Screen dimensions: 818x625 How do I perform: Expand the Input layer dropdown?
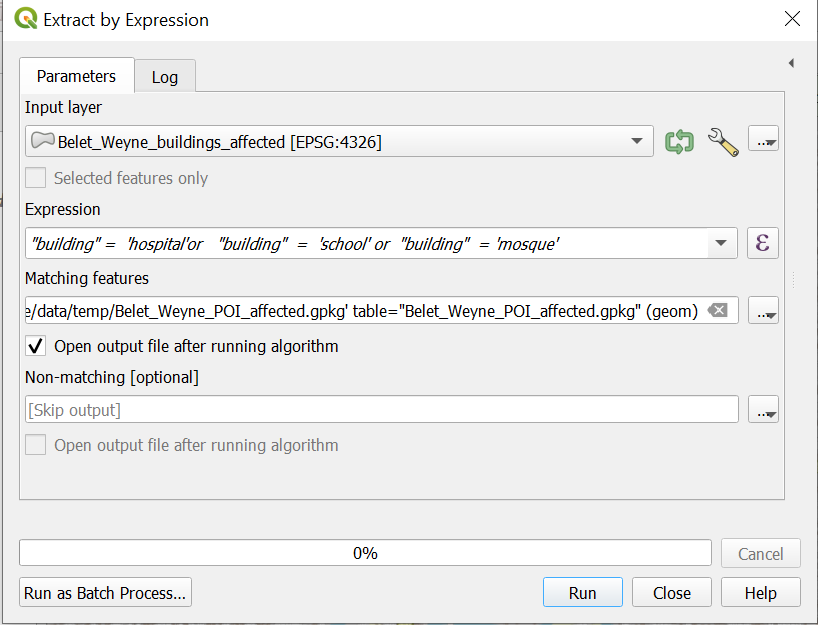(x=636, y=141)
